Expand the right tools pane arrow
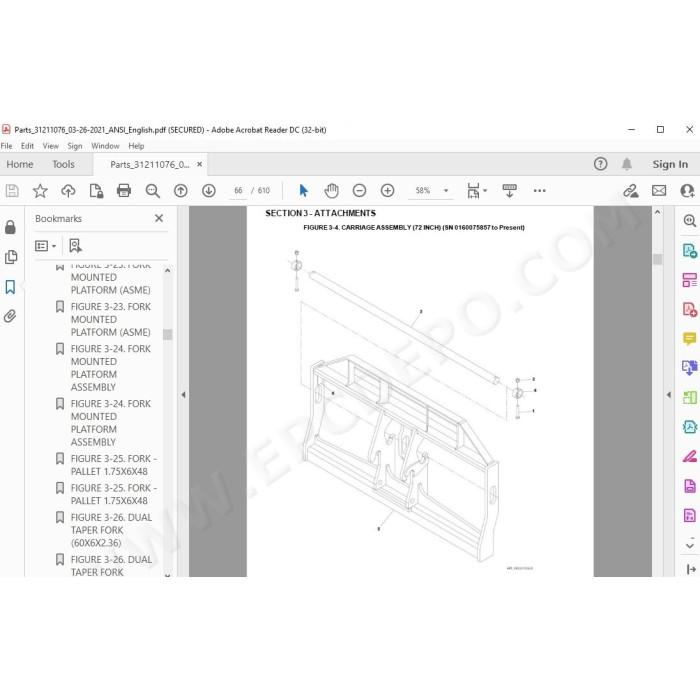This screenshot has height=700, width=700. pos(668,395)
